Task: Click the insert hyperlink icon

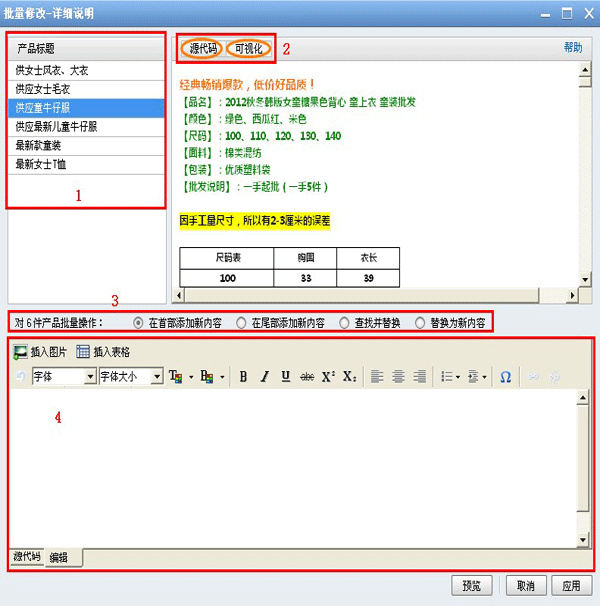Action: click(x=534, y=376)
